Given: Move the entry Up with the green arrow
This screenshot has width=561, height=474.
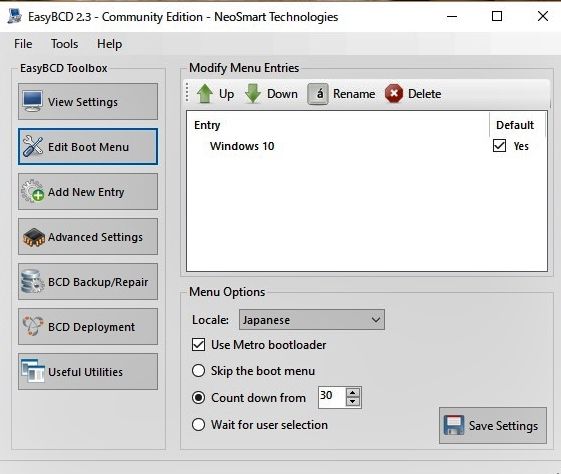Looking at the screenshot, I should [x=215, y=94].
